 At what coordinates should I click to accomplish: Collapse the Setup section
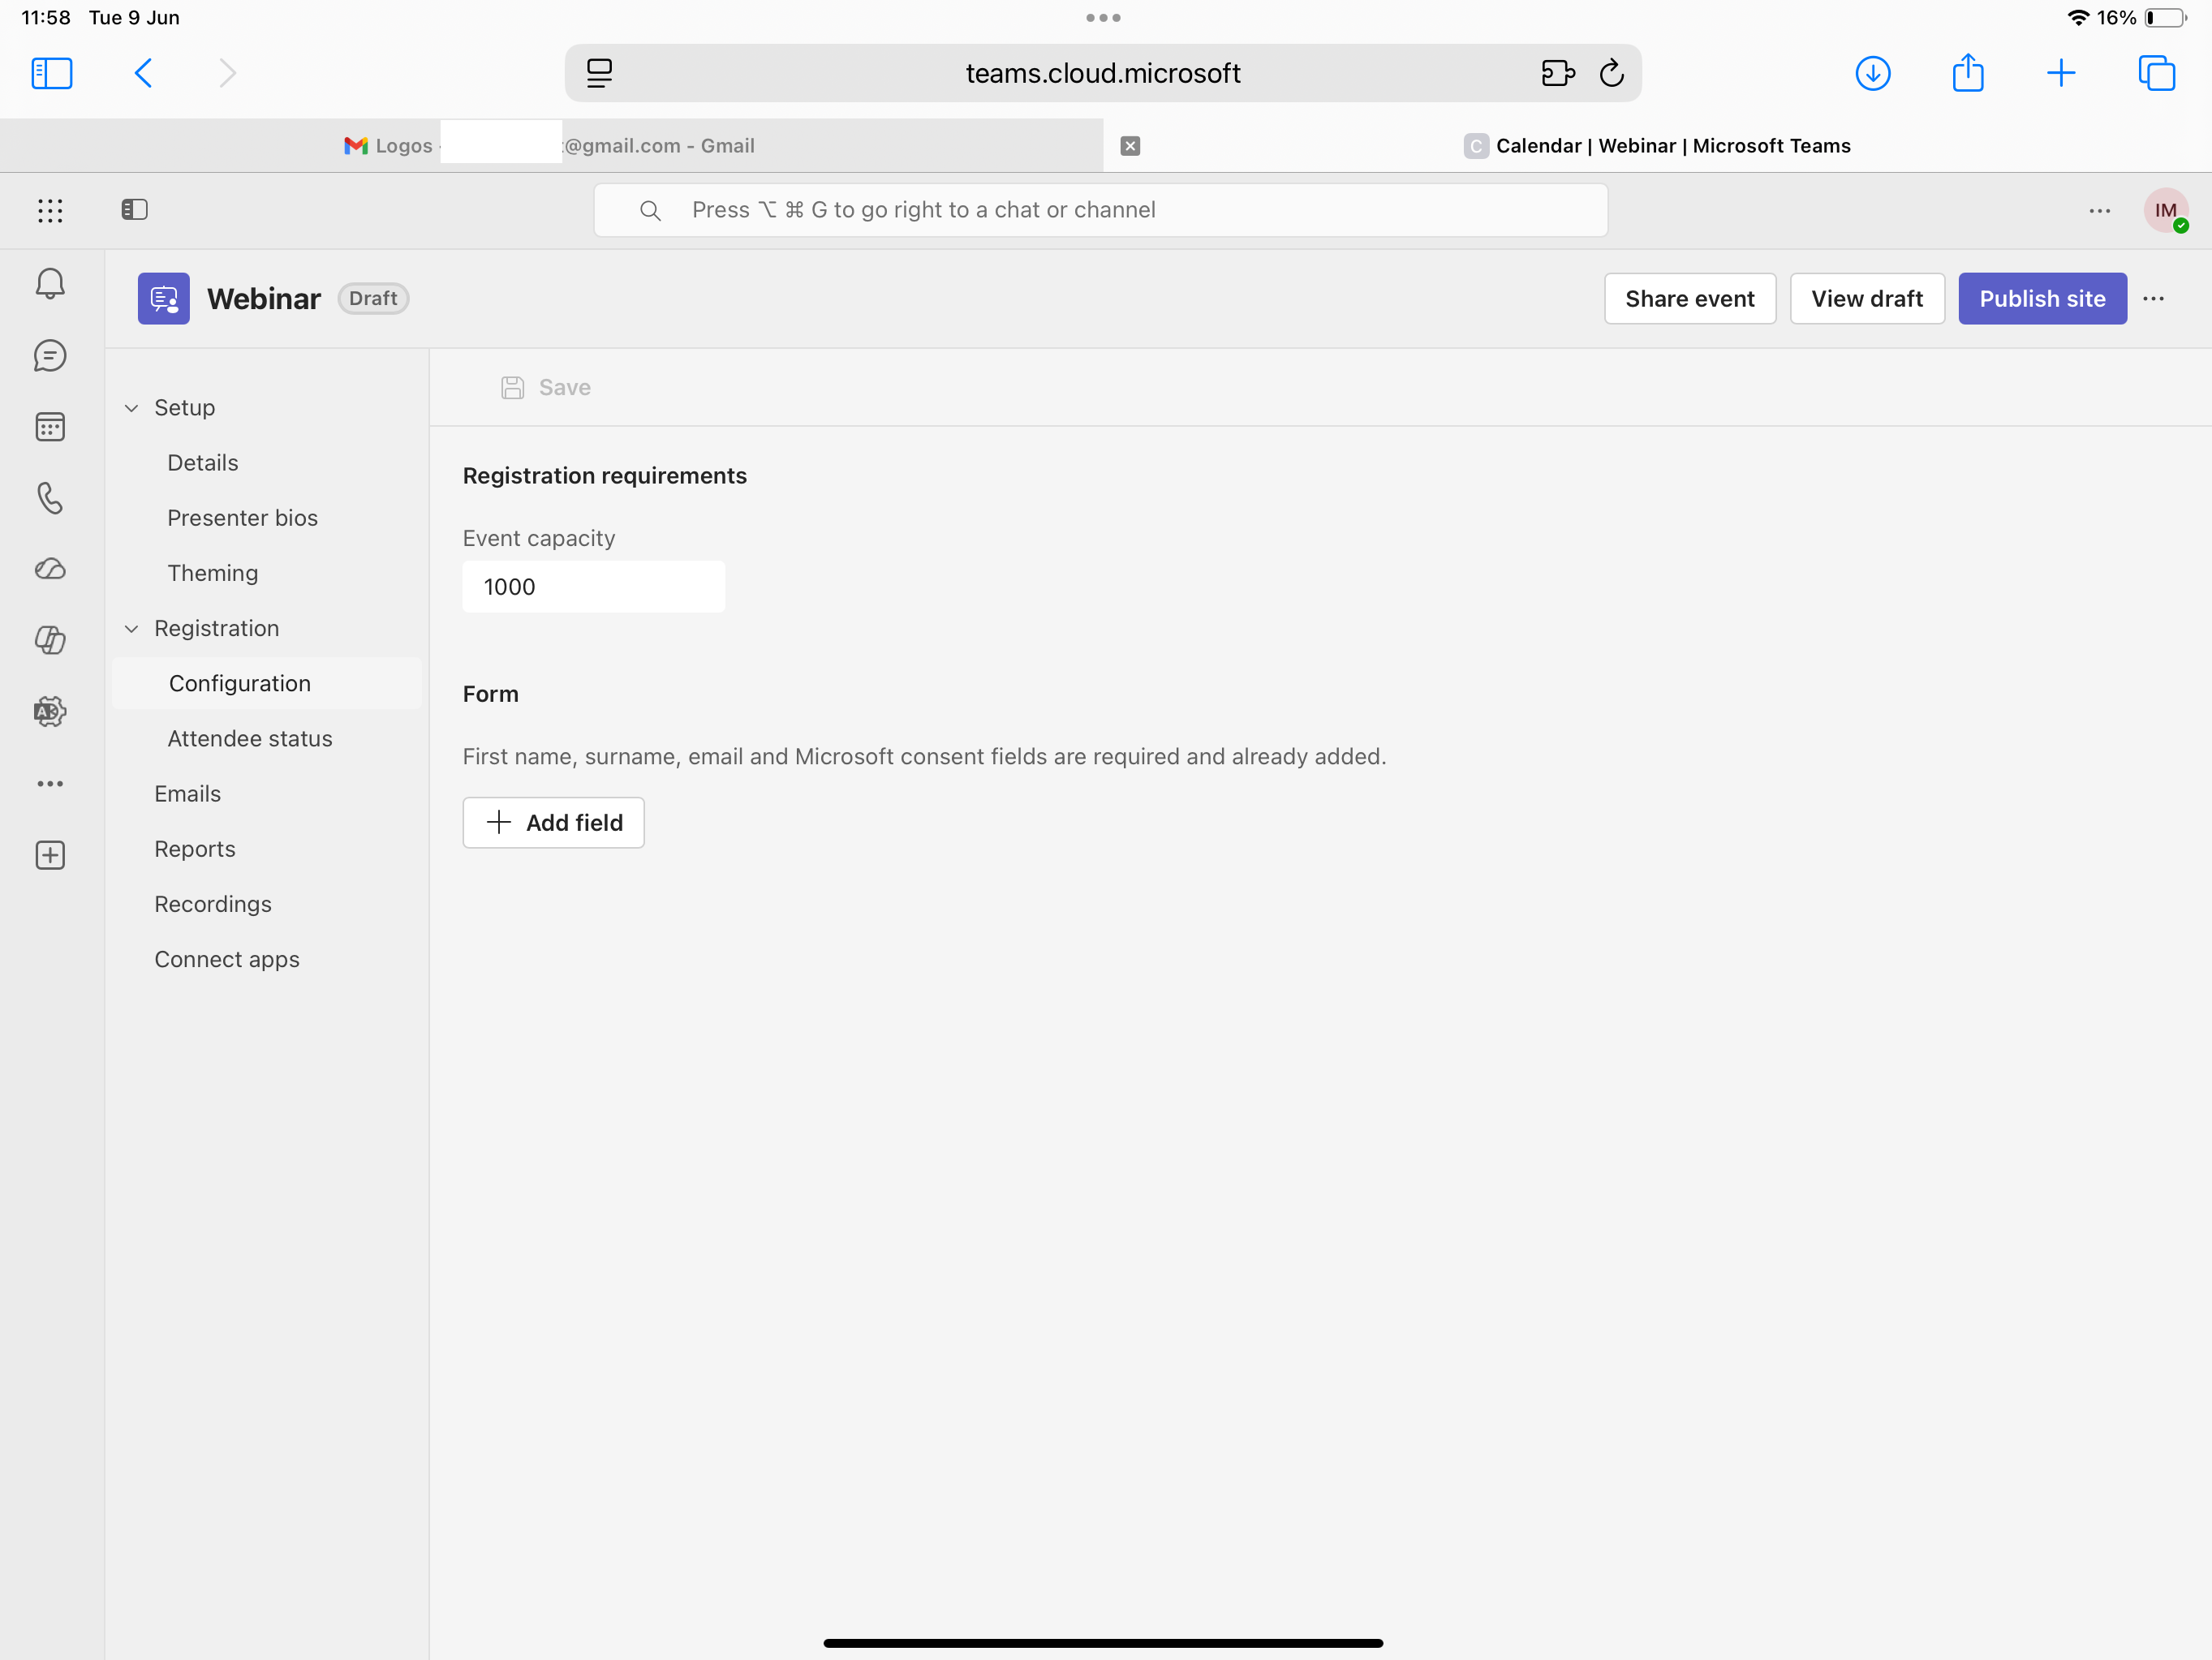pyautogui.click(x=131, y=408)
